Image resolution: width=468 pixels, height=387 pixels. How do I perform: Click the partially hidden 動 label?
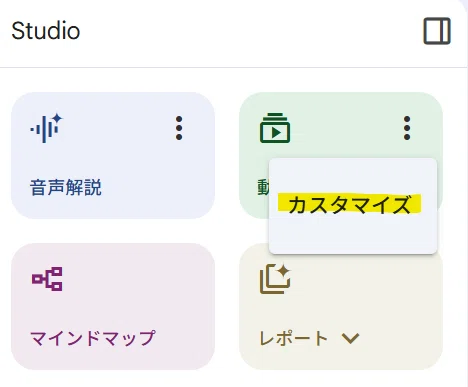(263, 187)
